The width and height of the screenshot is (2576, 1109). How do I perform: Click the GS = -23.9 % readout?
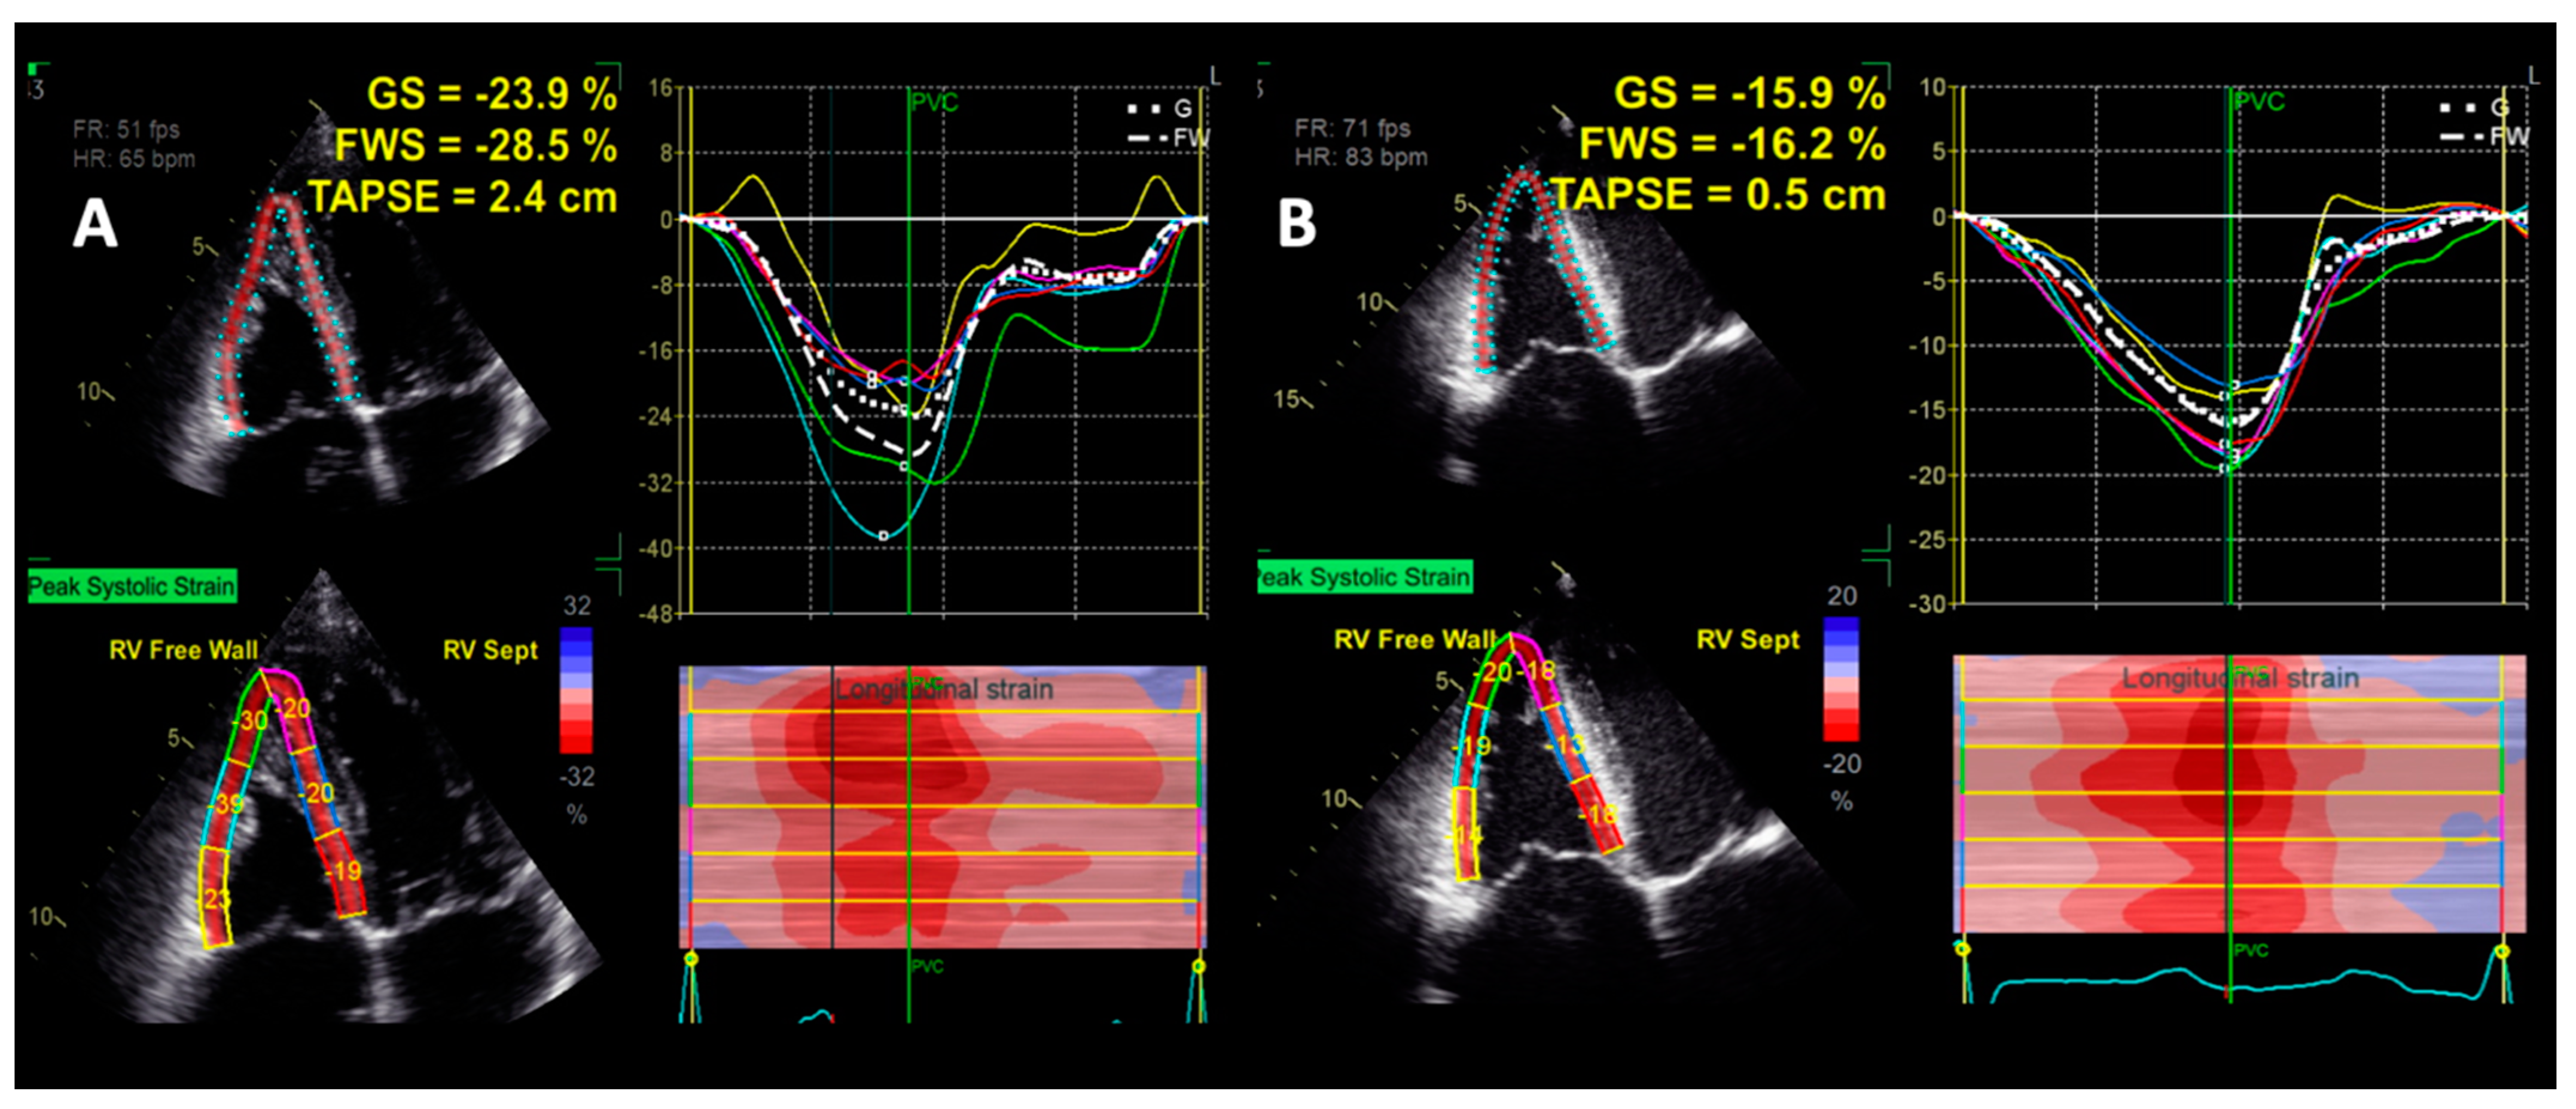point(491,94)
